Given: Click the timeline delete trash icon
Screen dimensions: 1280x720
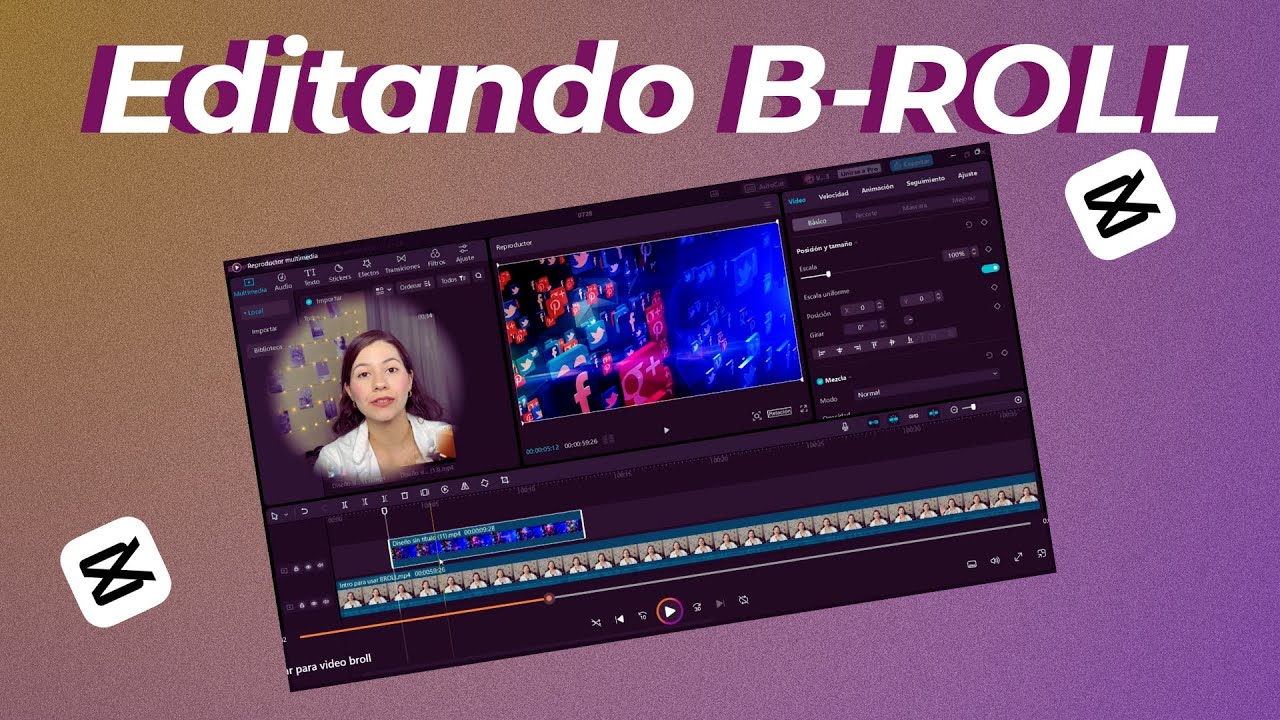Looking at the screenshot, I should pyautogui.click(x=404, y=495).
